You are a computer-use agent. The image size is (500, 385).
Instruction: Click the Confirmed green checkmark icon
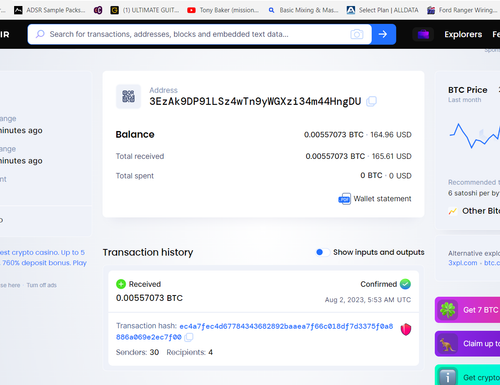[405, 284]
